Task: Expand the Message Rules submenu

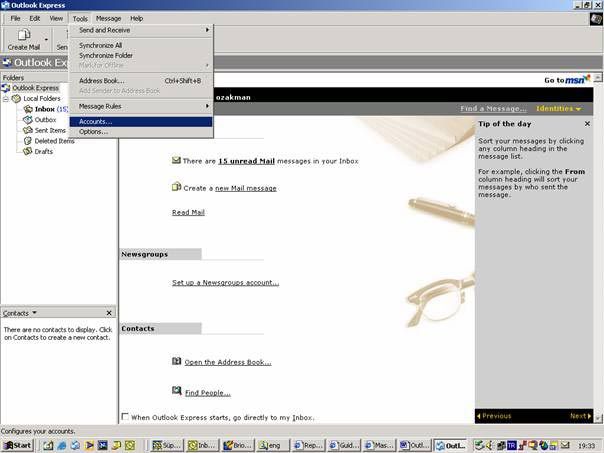Action: [x=141, y=106]
